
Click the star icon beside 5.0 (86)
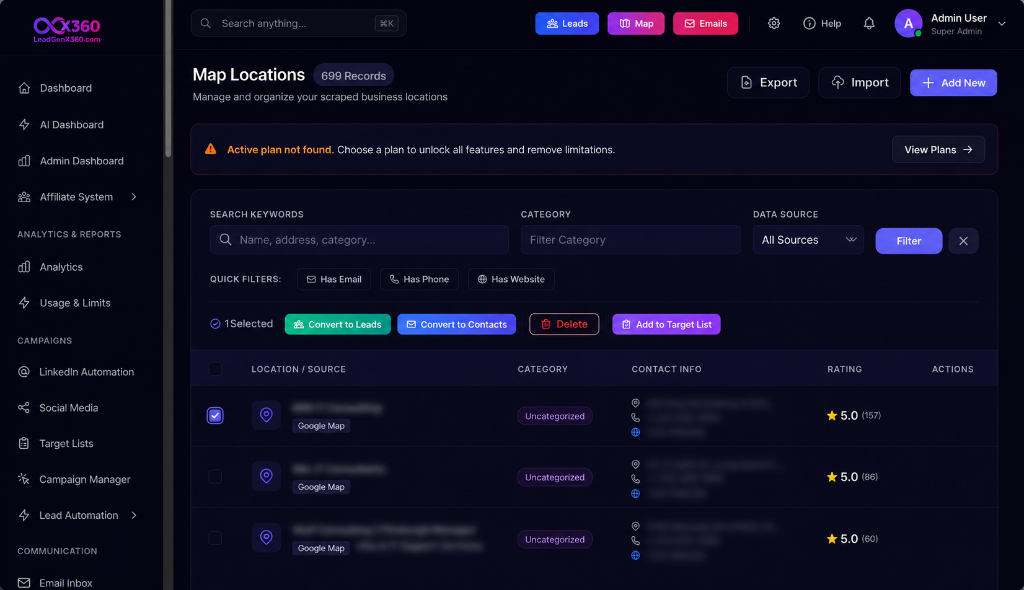point(831,477)
